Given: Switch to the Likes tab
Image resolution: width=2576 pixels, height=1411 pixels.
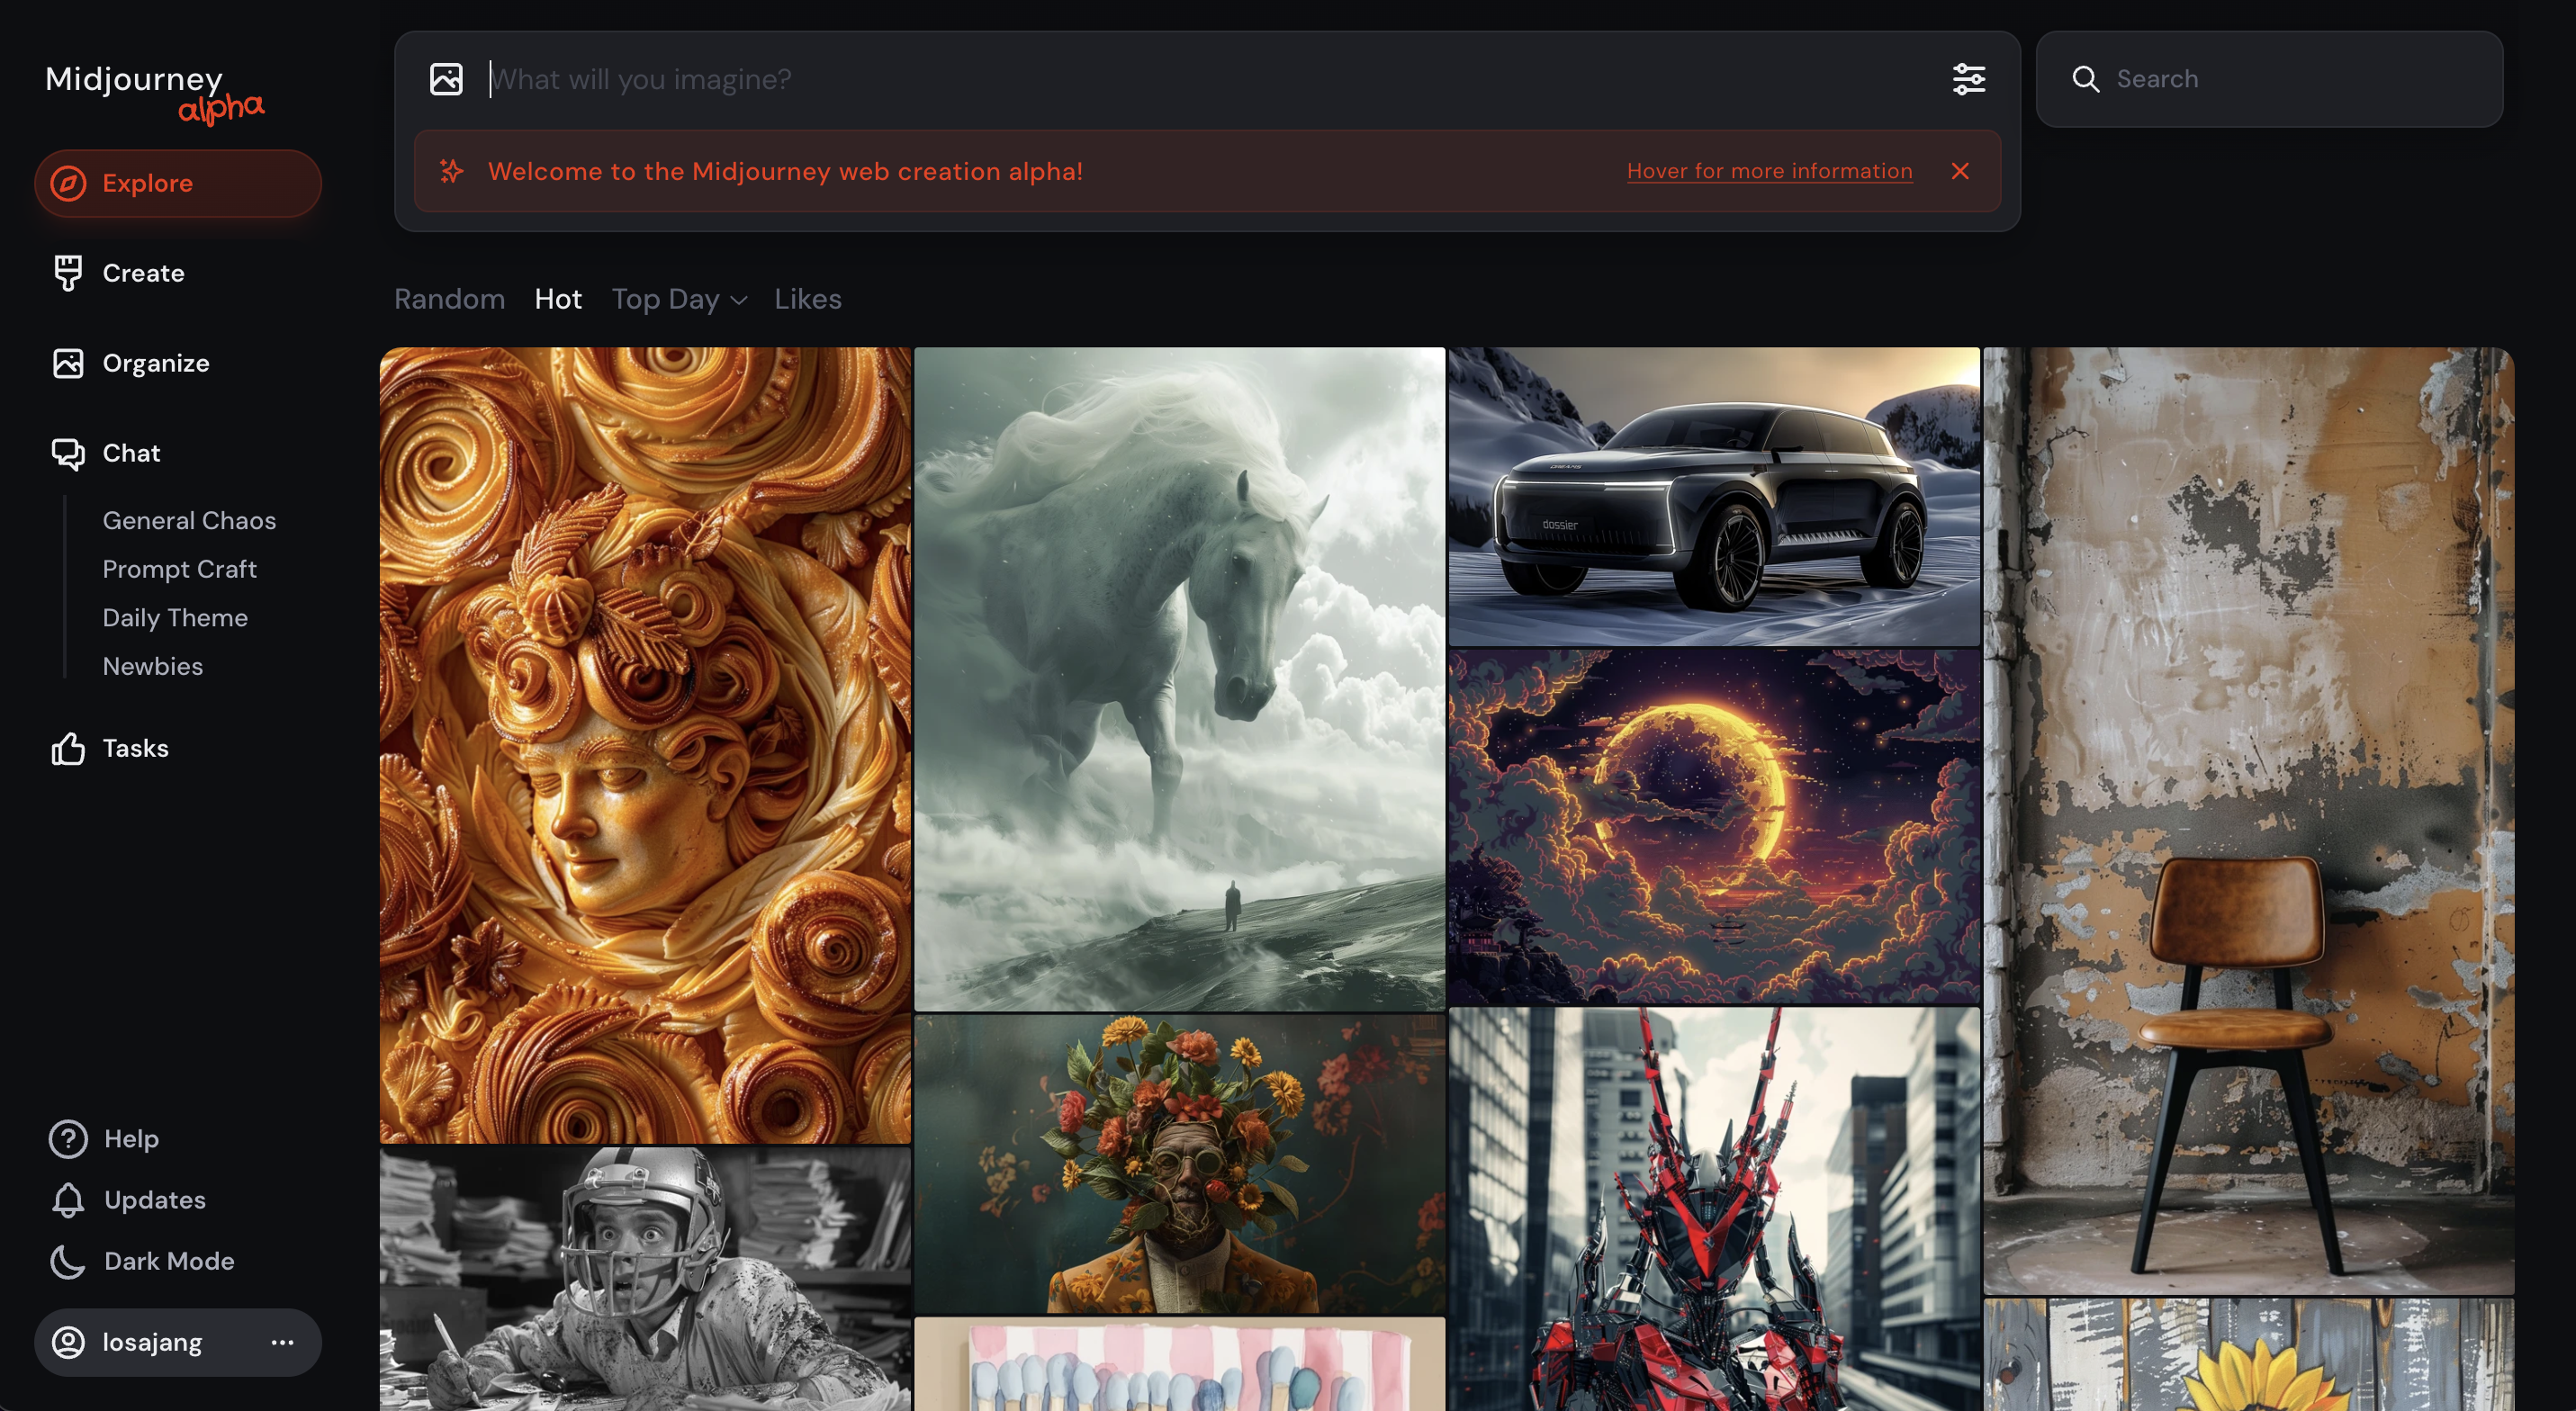Looking at the screenshot, I should coord(807,299).
